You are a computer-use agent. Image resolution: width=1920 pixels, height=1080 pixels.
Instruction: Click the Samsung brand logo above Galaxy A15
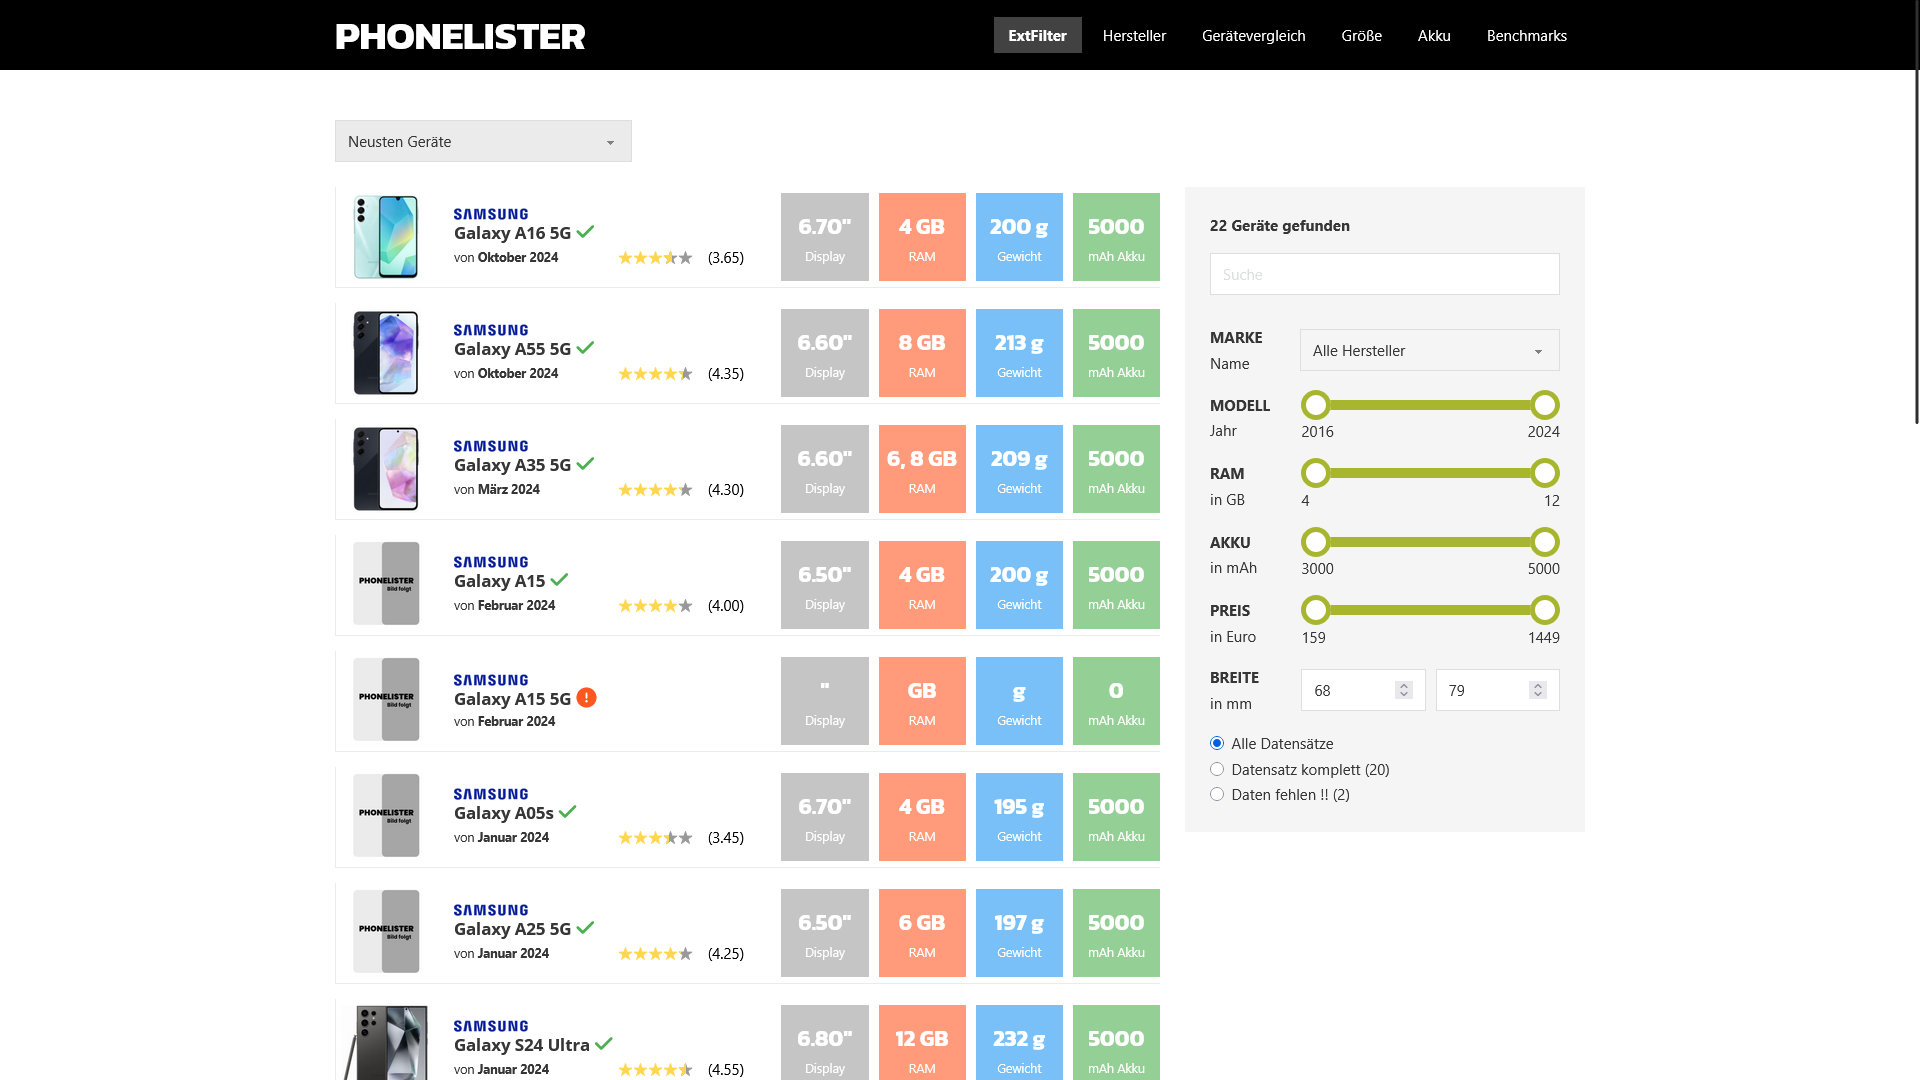(491, 562)
